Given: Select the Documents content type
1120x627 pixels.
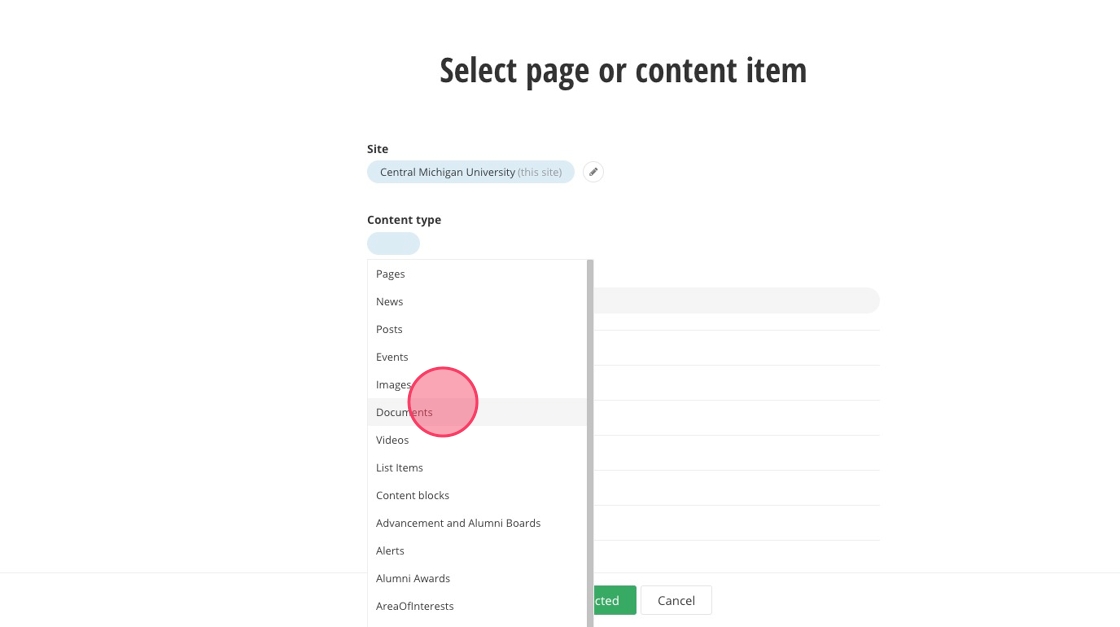Looking at the screenshot, I should coord(404,412).
